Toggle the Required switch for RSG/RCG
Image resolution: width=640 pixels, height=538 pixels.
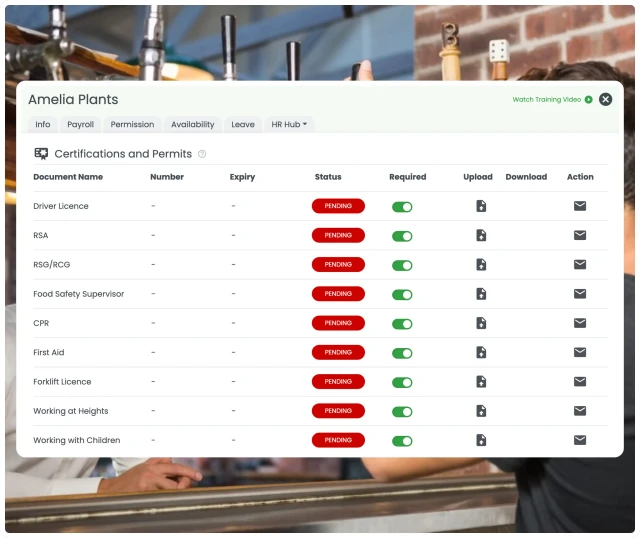402,265
